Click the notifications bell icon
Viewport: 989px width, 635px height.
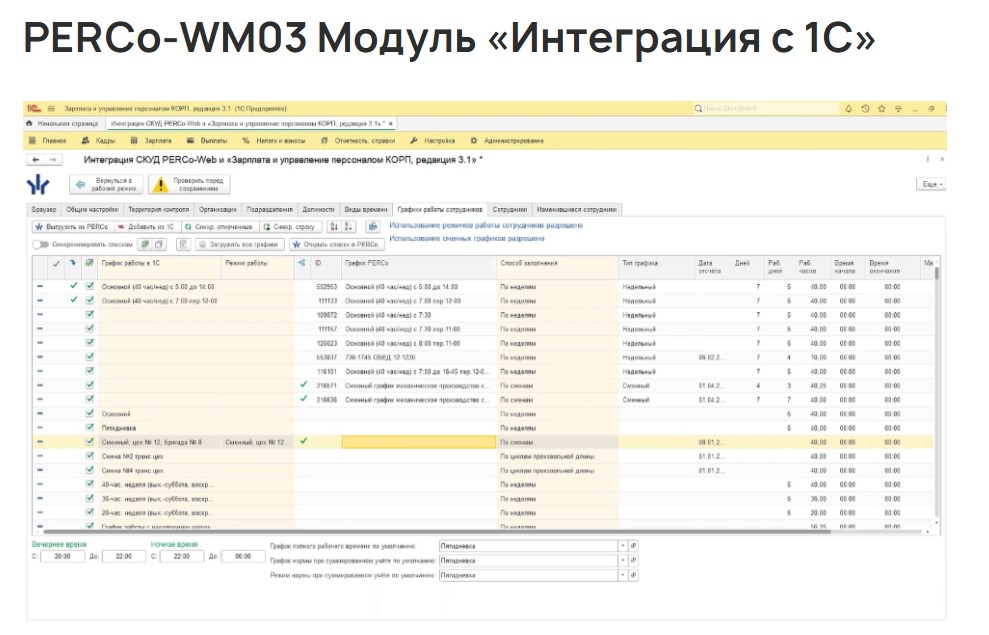[x=849, y=108]
